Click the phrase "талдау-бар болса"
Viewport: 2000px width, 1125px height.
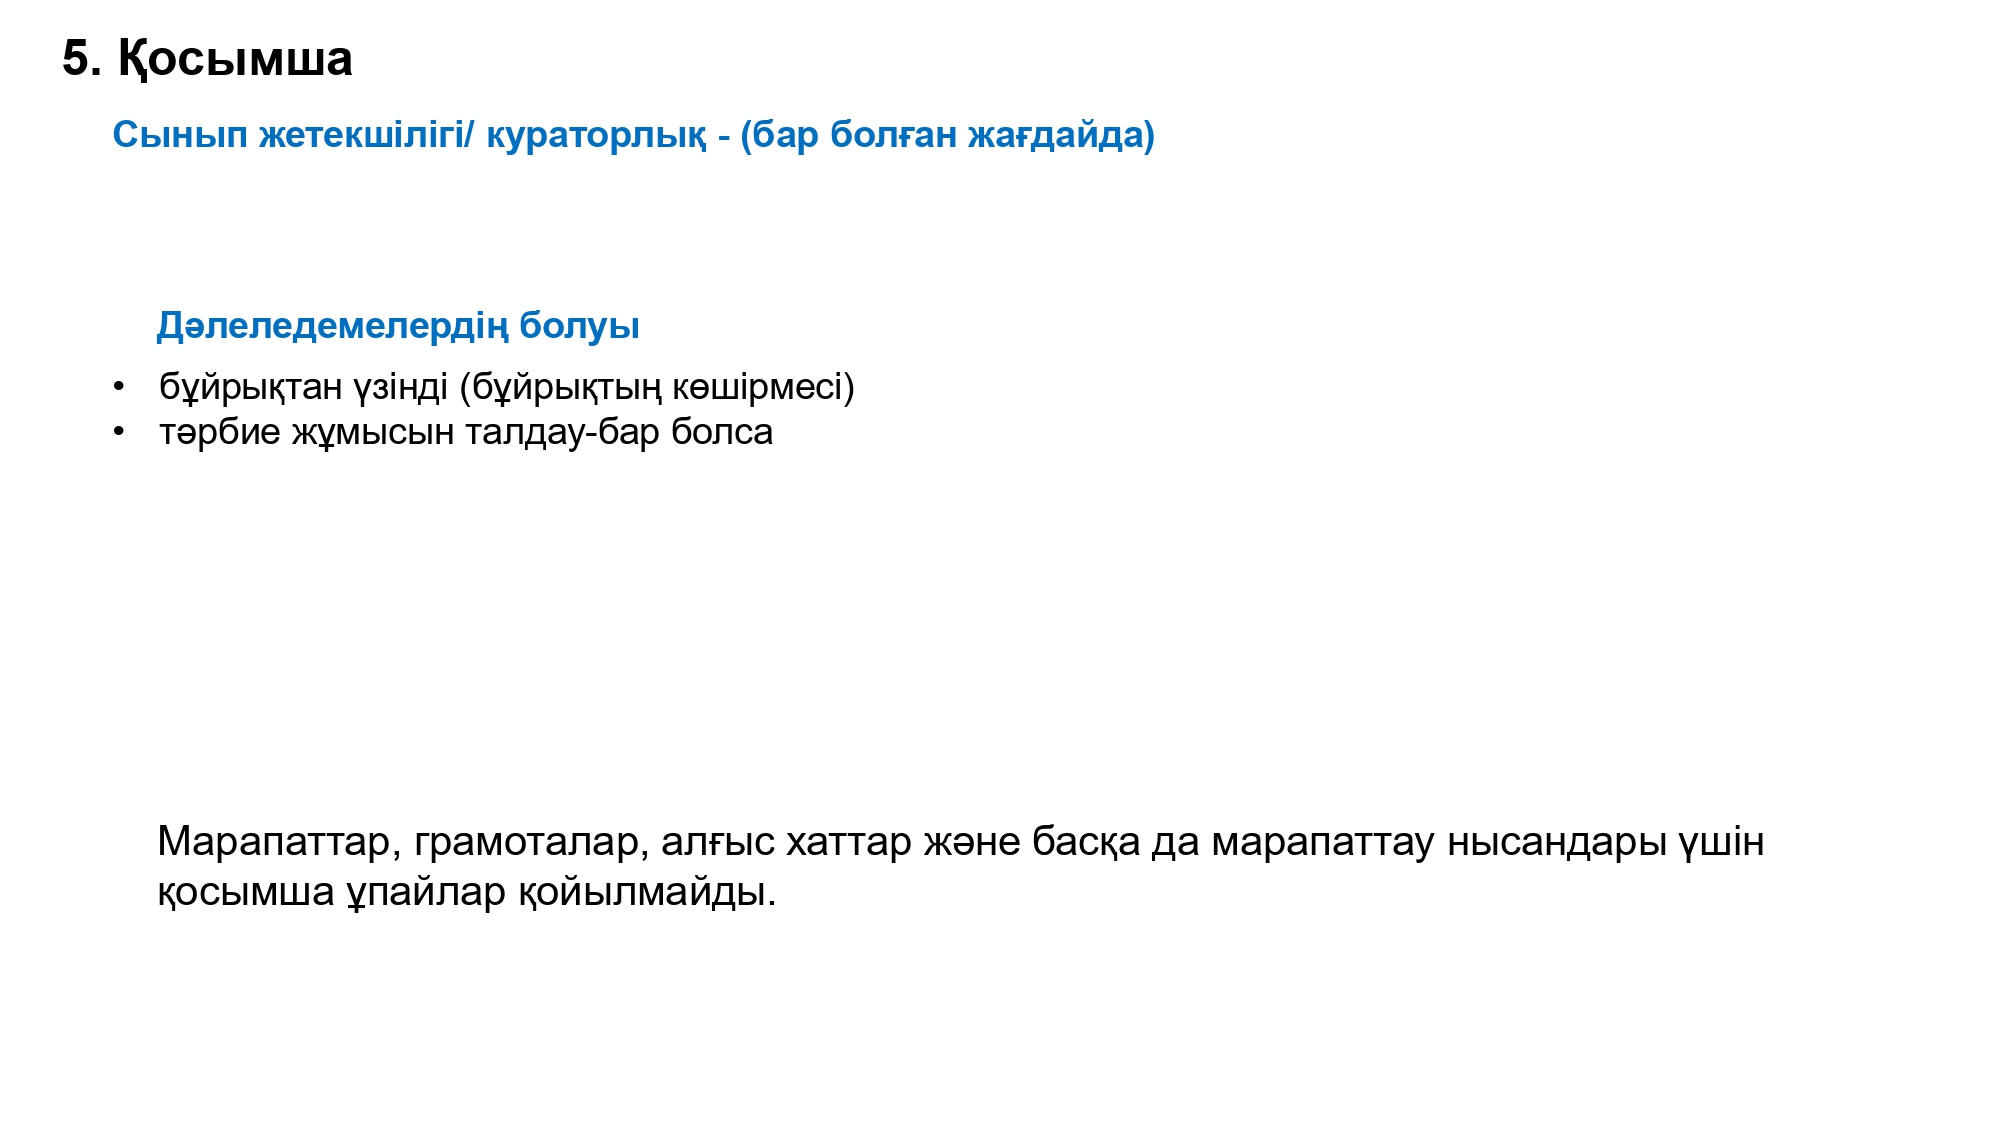pyautogui.click(x=619, y=432)
